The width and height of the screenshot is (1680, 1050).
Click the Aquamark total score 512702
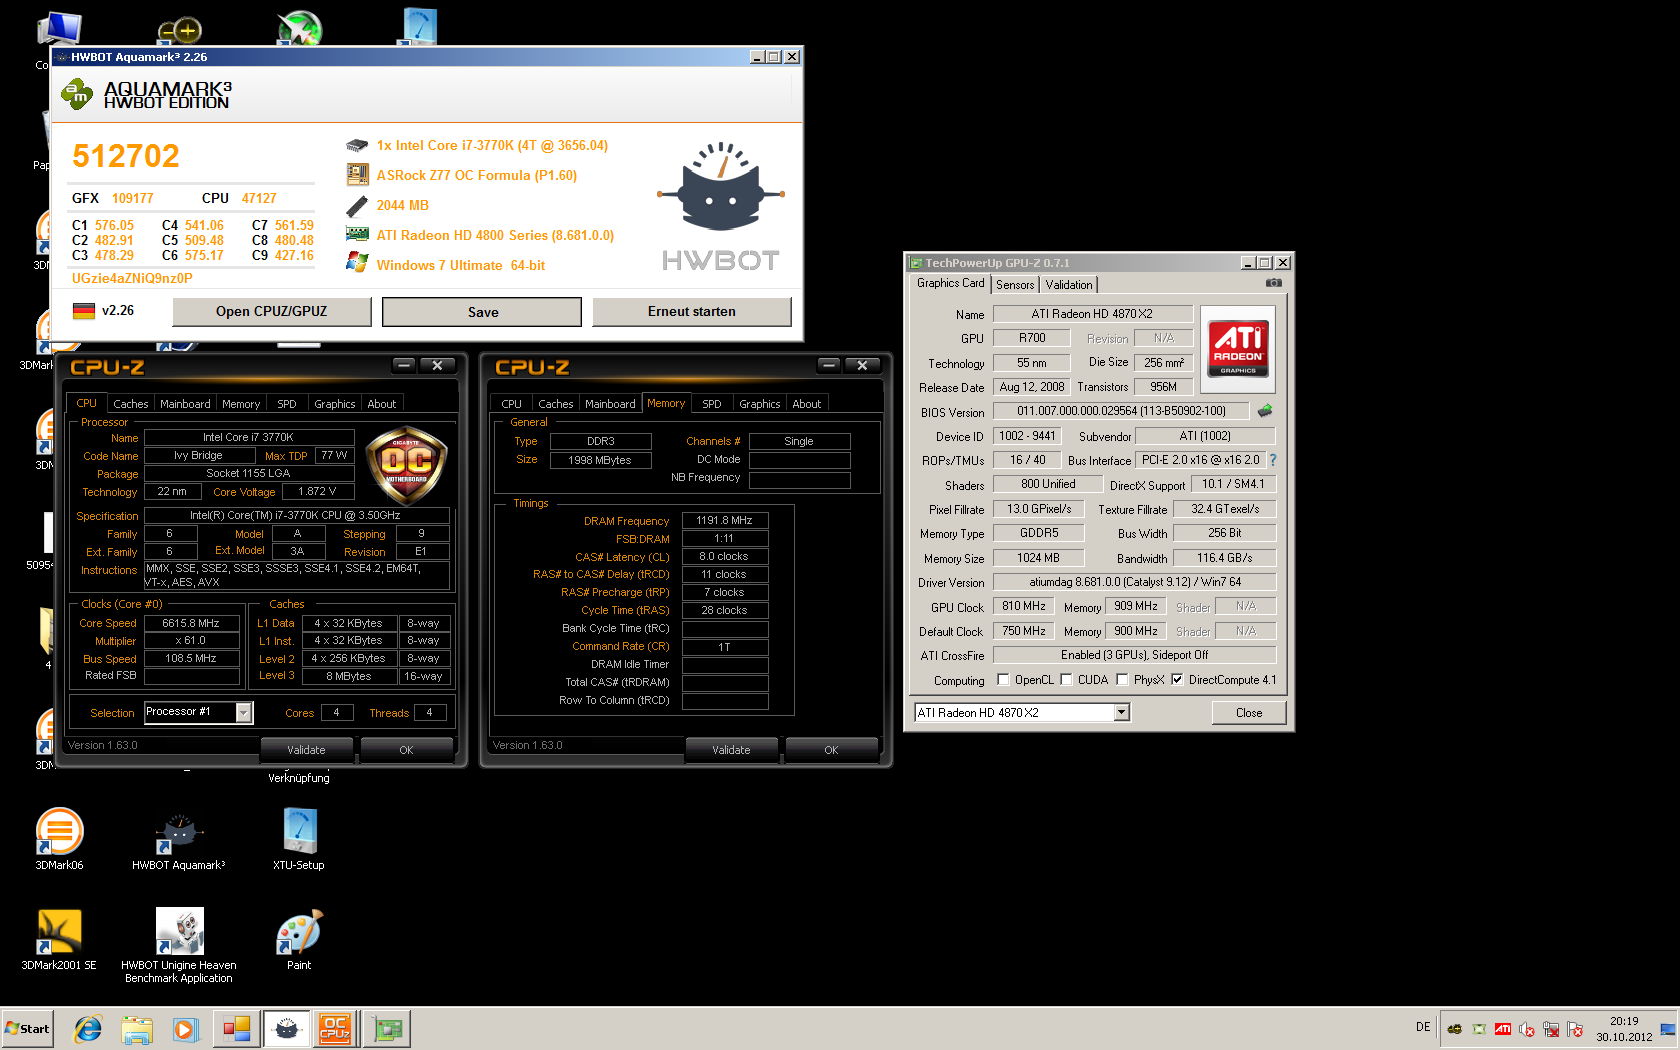[x=126, y=156]
